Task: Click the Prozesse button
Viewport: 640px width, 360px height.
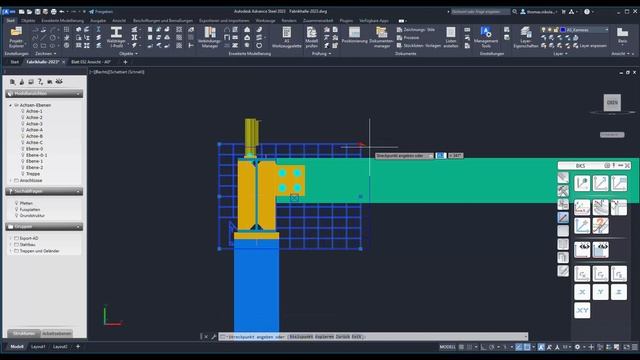Action: [408, 38]
